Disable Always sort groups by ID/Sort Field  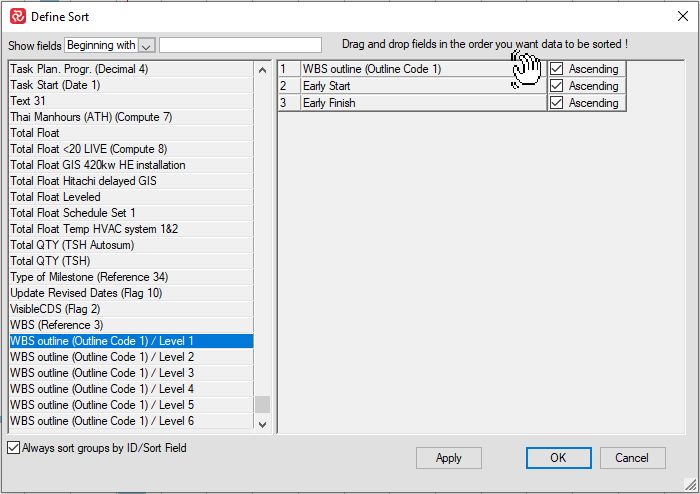click(14, 449)
